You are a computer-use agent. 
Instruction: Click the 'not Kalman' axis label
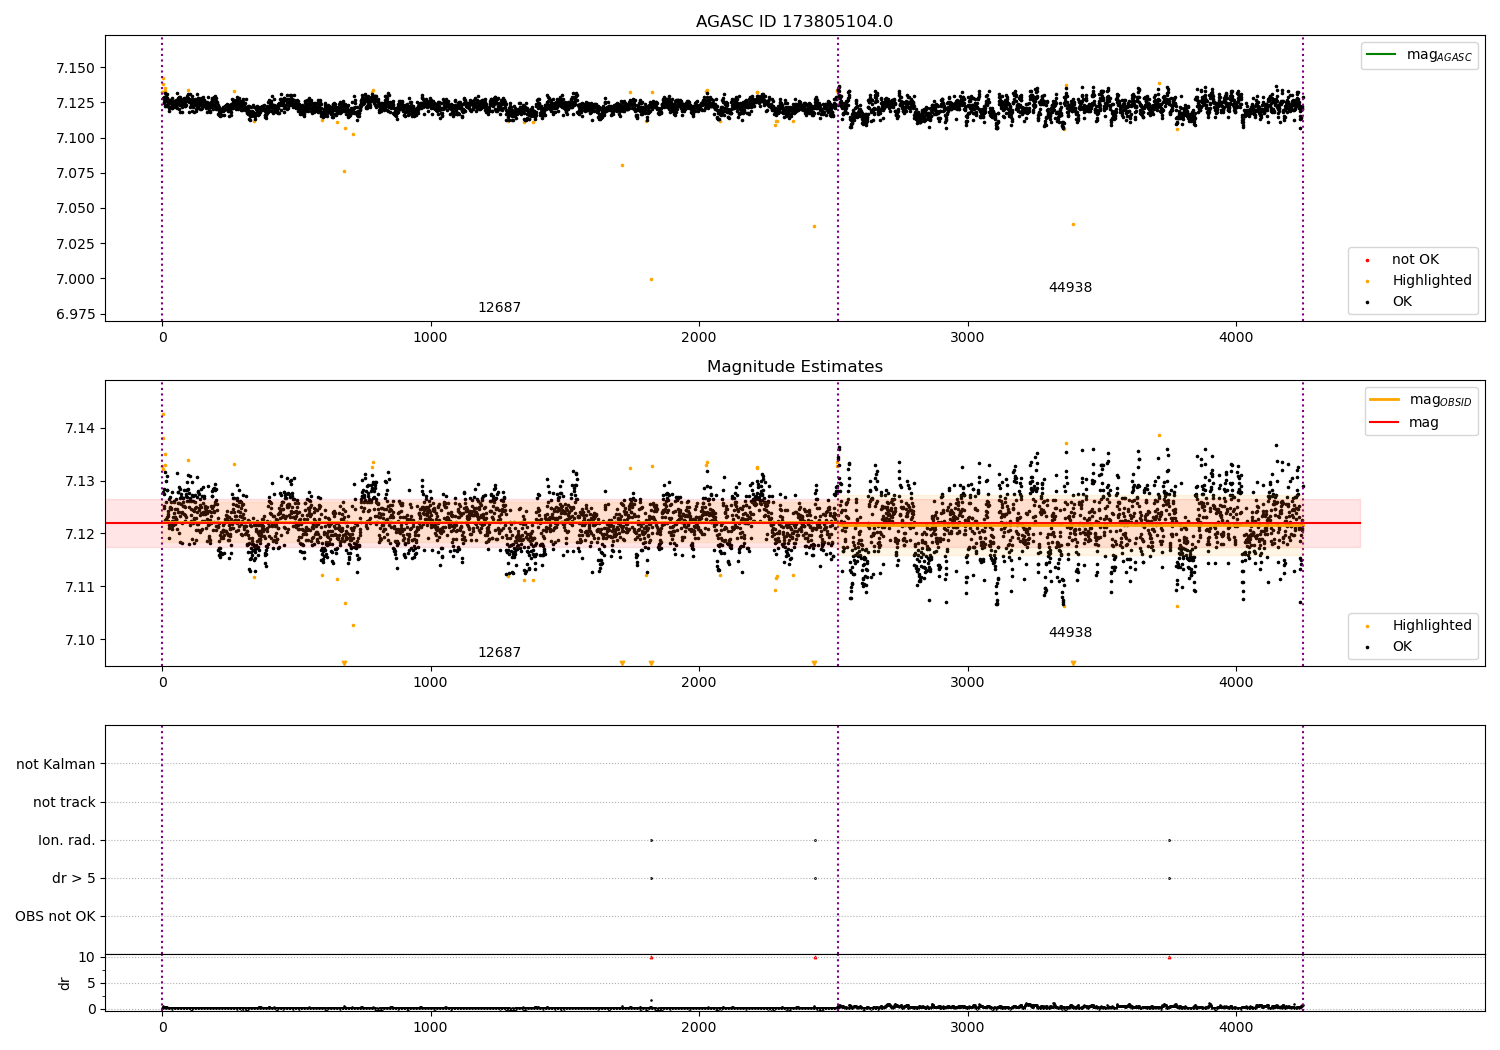pyautogui.click(x=56, y=764)
